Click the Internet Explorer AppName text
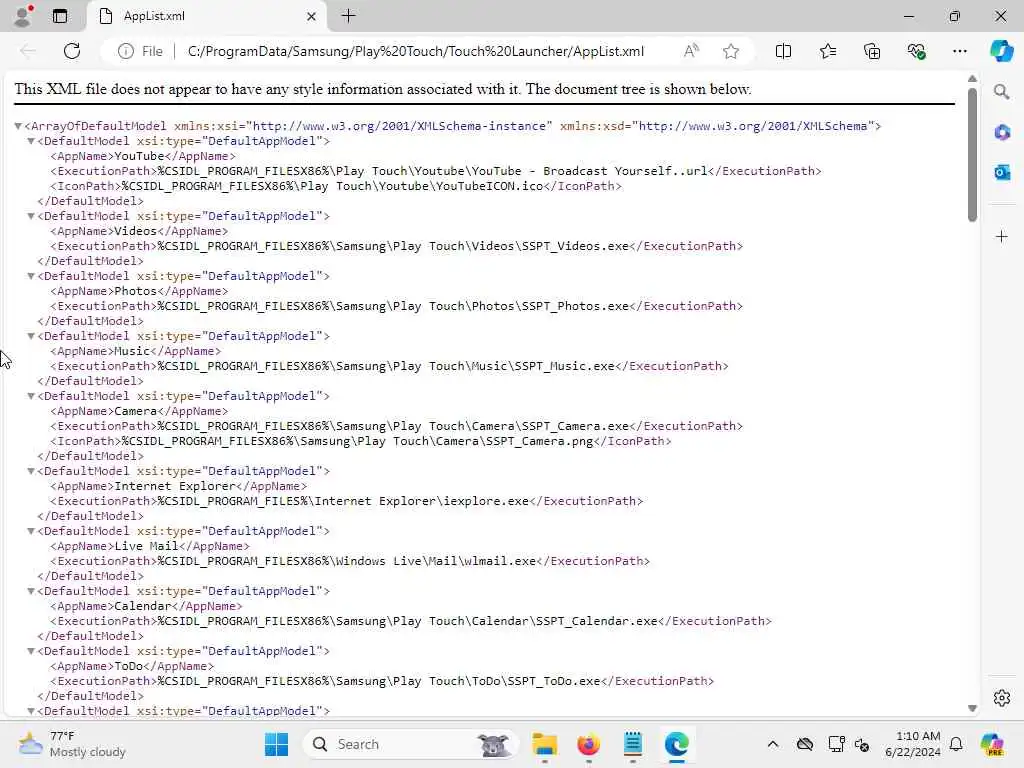Image resolution: width=1024 pixels, height=768 pixels. [x=174, y=487]
